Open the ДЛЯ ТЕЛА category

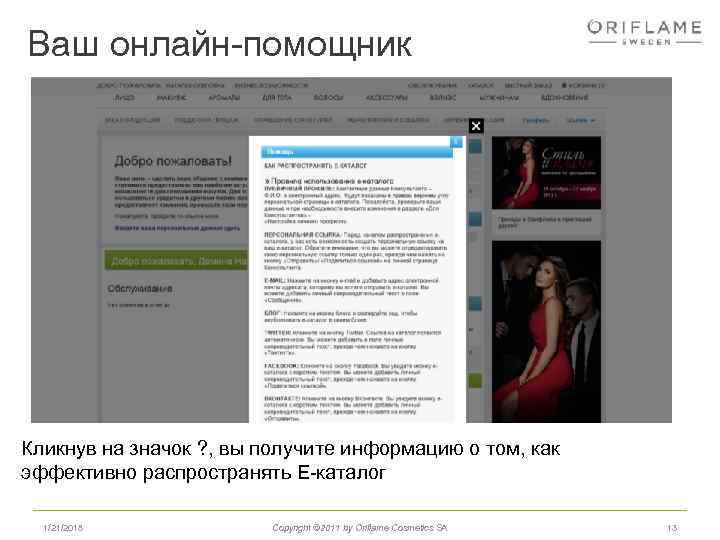click(277, 98)
